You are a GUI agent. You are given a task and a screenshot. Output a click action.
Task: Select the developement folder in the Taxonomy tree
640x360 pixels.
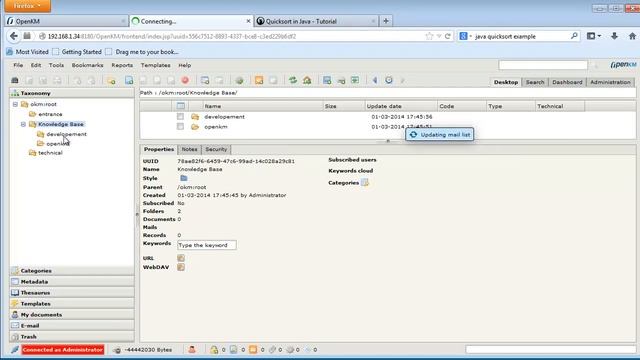tap(66, 134)
